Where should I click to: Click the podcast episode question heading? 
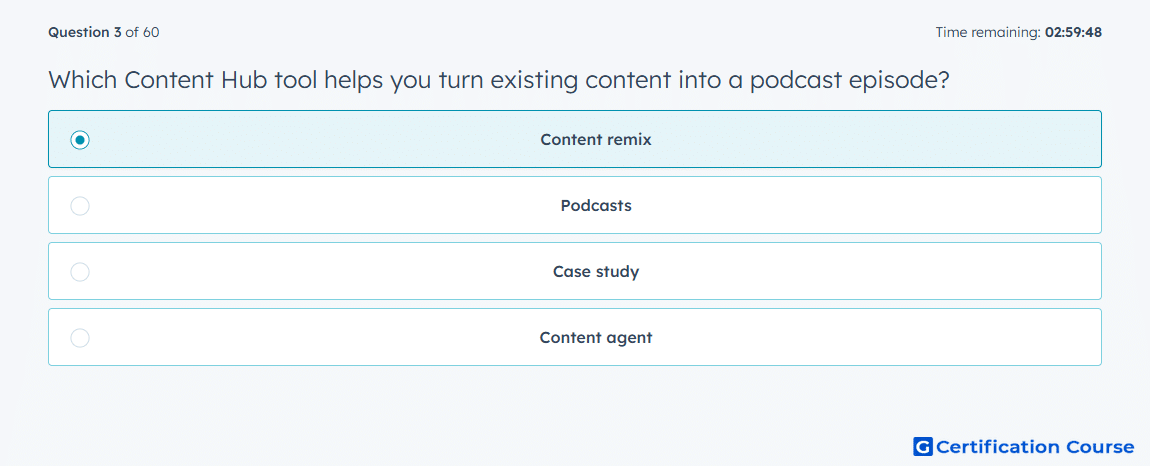(x=499, y=79)
